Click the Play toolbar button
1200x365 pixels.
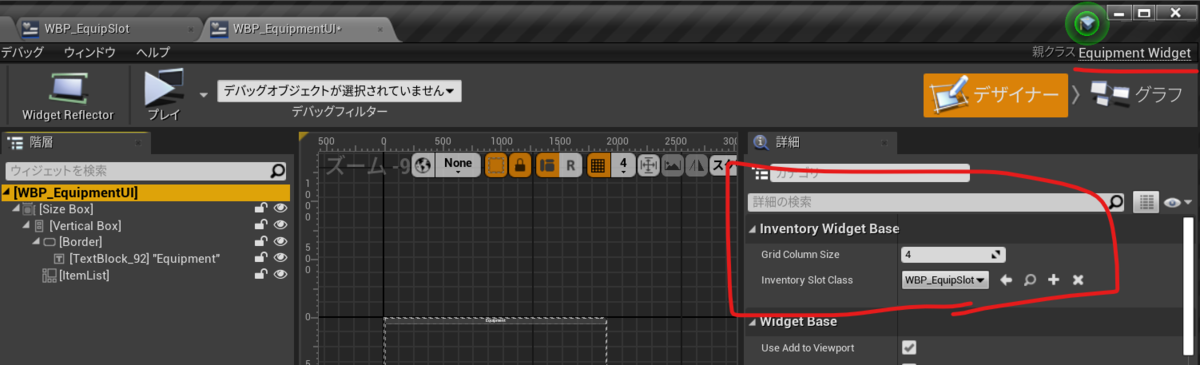coord(164,97)
